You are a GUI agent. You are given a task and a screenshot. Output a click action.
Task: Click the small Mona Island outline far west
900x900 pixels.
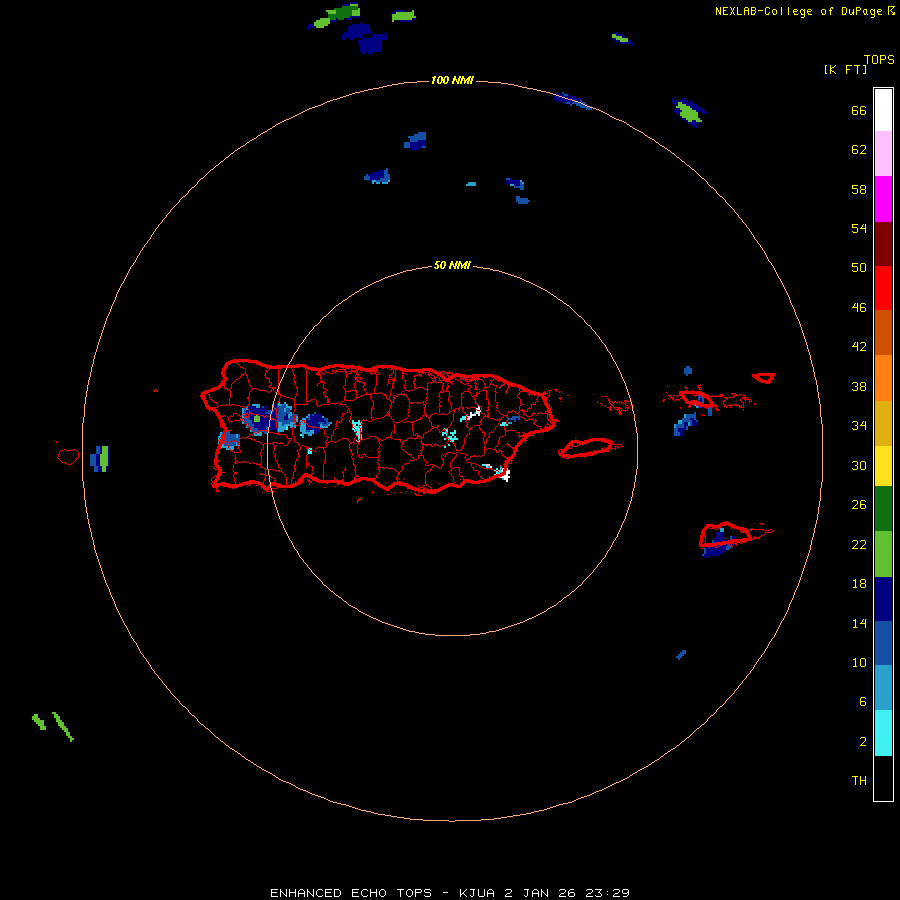tap(68, 456)
